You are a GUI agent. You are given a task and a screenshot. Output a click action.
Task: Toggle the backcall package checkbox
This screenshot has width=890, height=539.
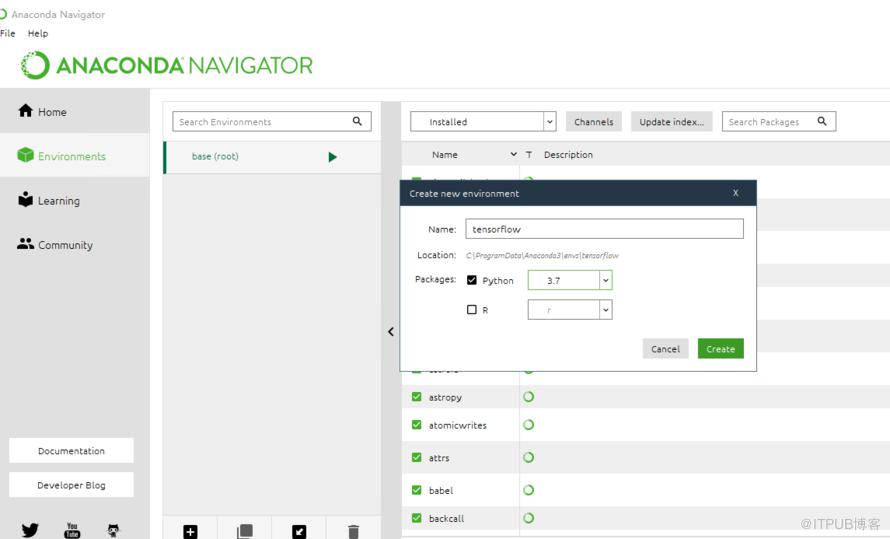coord(417,518)
